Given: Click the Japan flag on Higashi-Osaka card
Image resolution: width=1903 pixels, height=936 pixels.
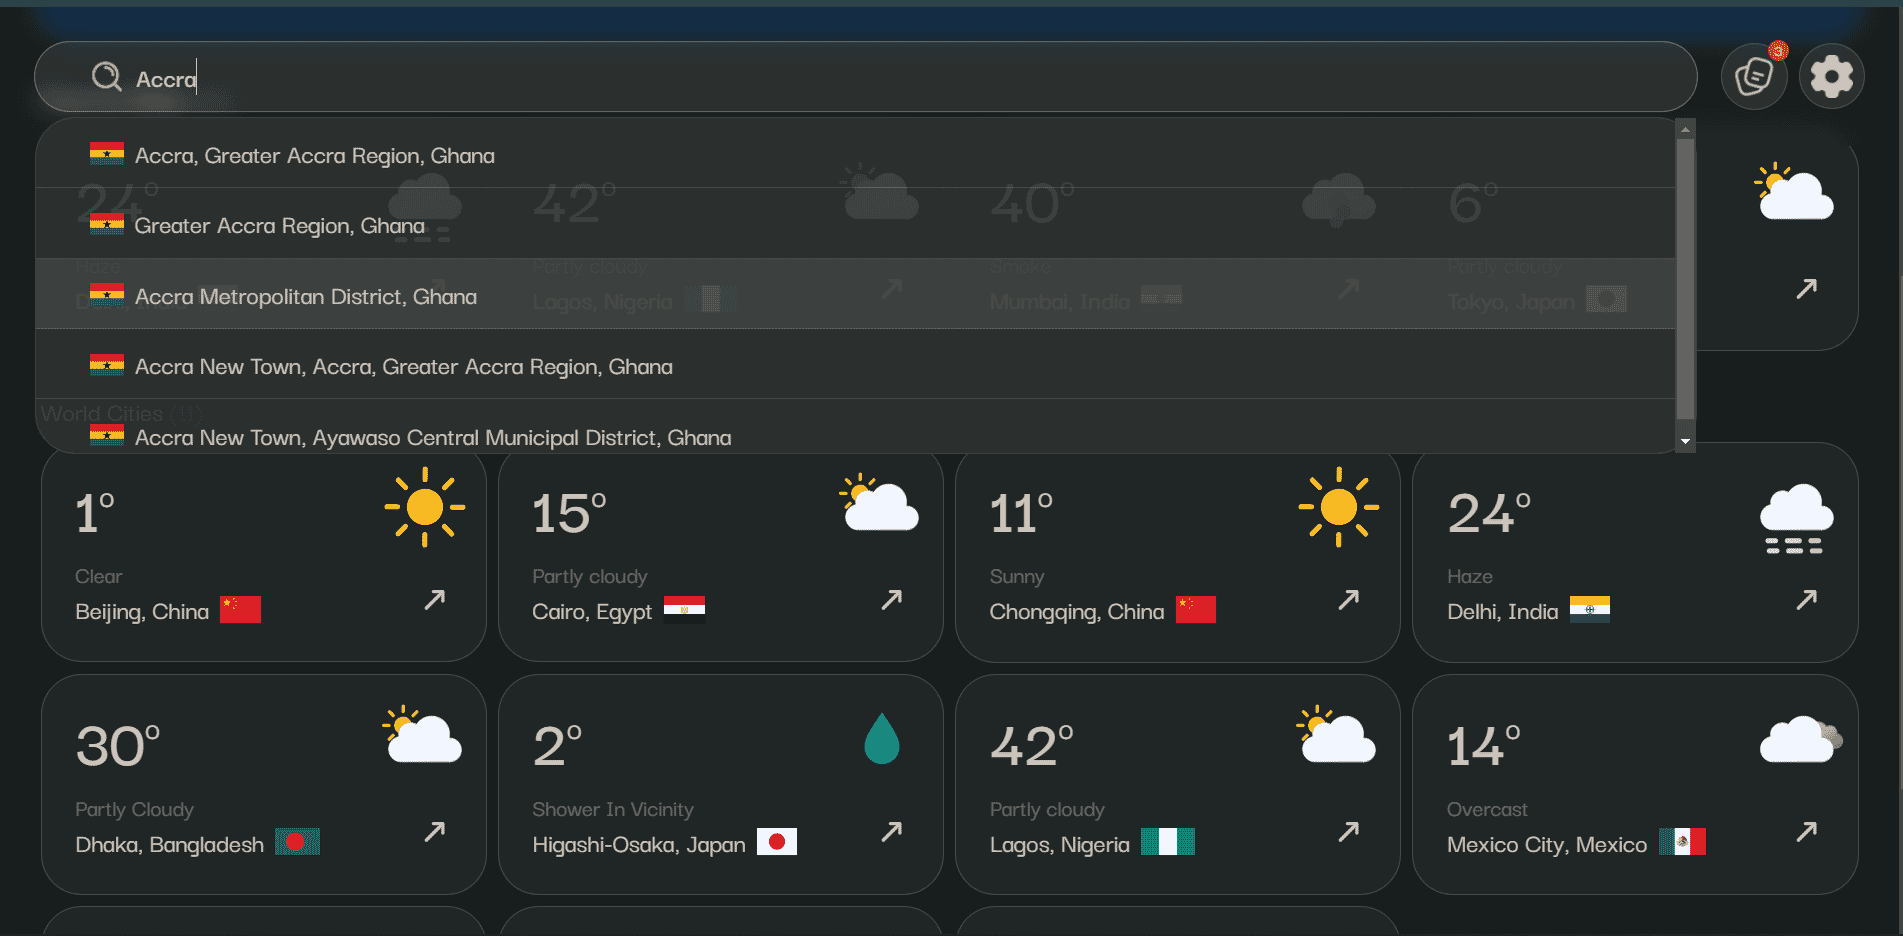Looking at the screenshot, I should coord(776,842).
